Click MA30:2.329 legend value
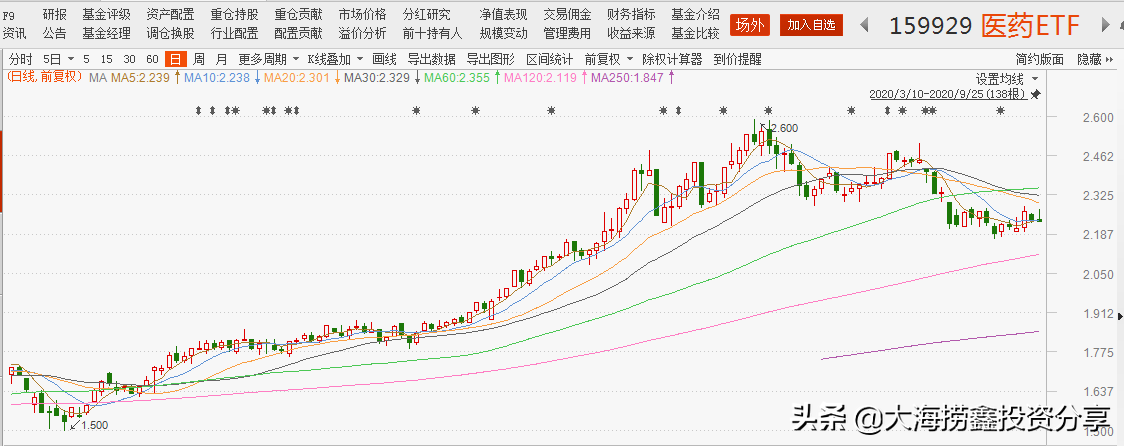Viewport: 1124px width, 446px height. (x=377, y=77)
